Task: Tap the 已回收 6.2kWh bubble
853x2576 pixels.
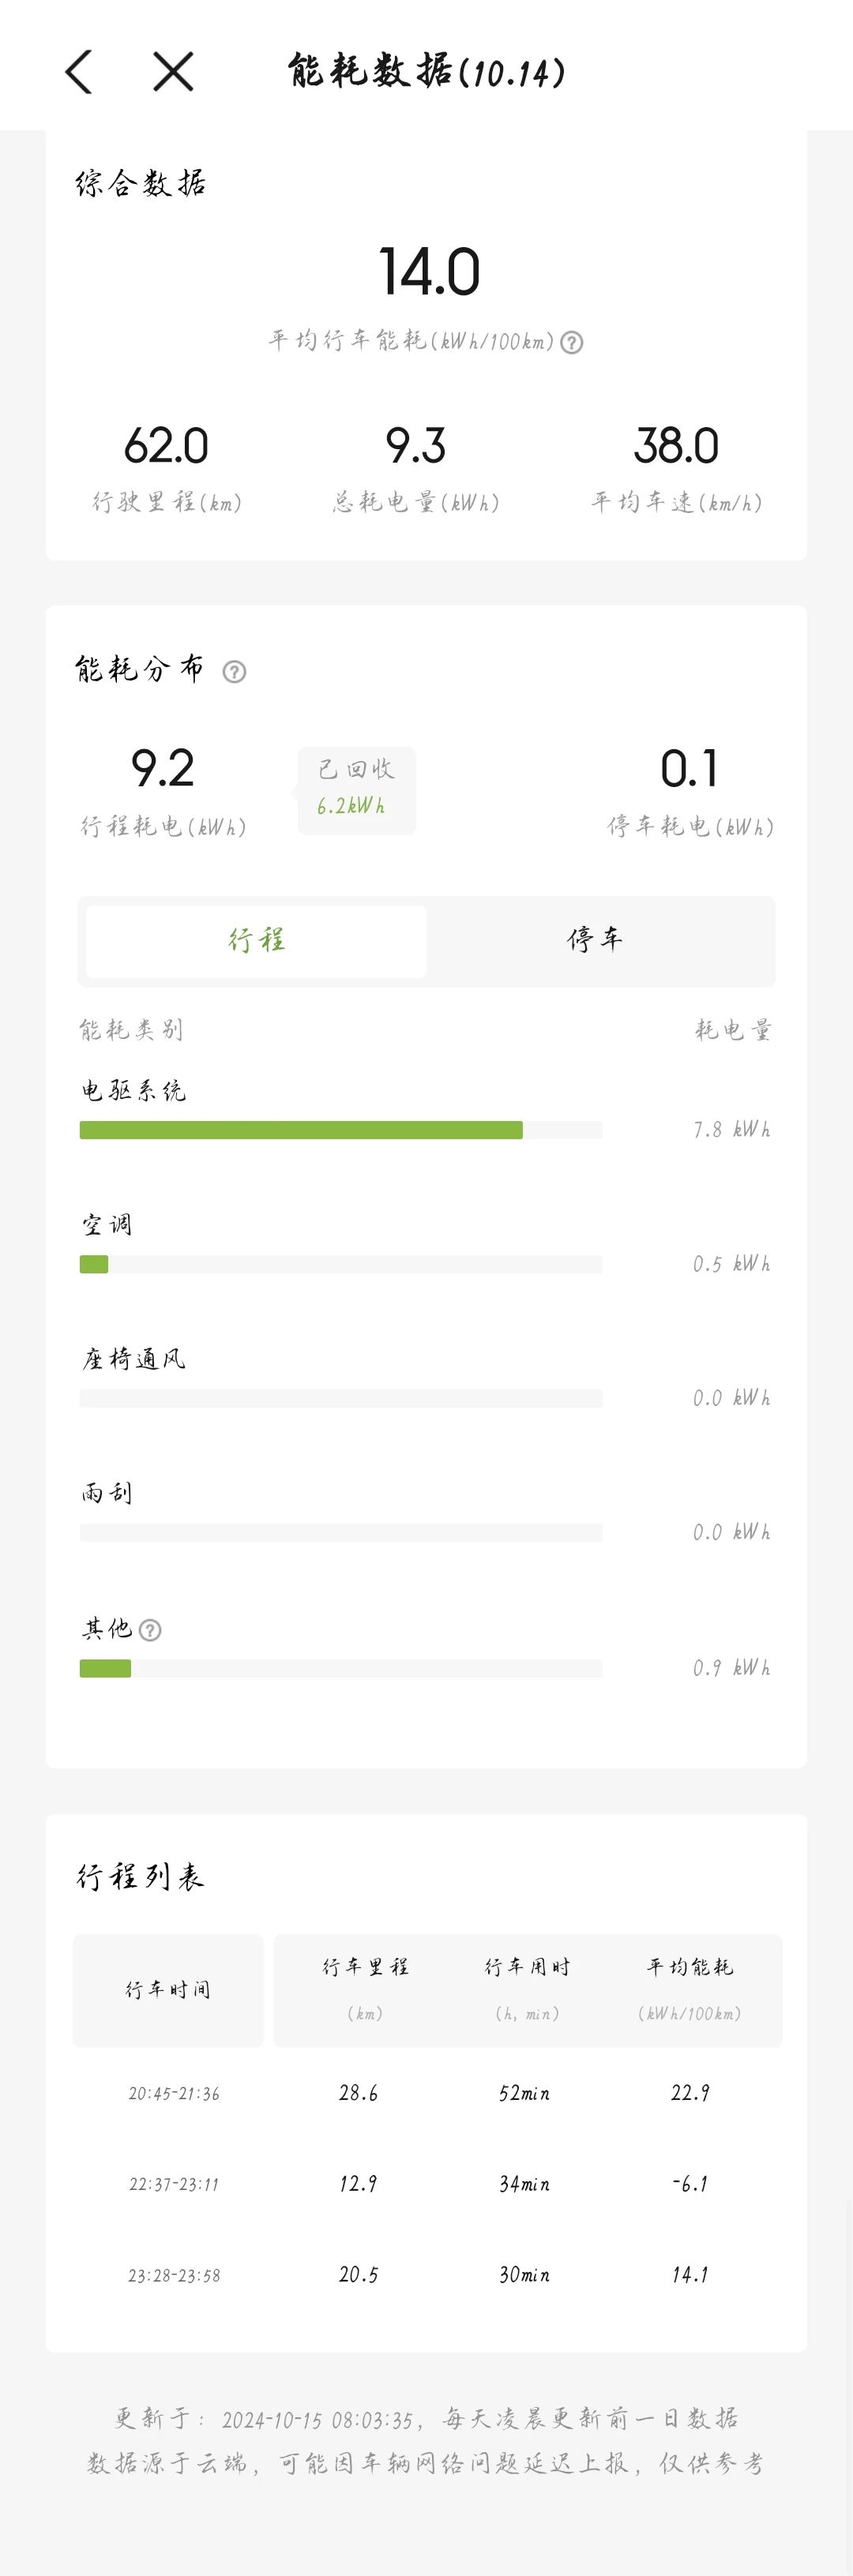Action: [356, 790]
